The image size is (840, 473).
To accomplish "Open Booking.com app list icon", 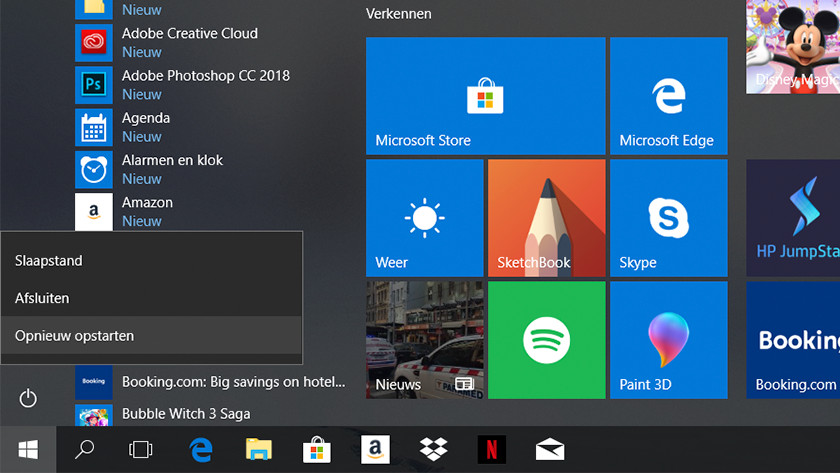I will point(94,382).
